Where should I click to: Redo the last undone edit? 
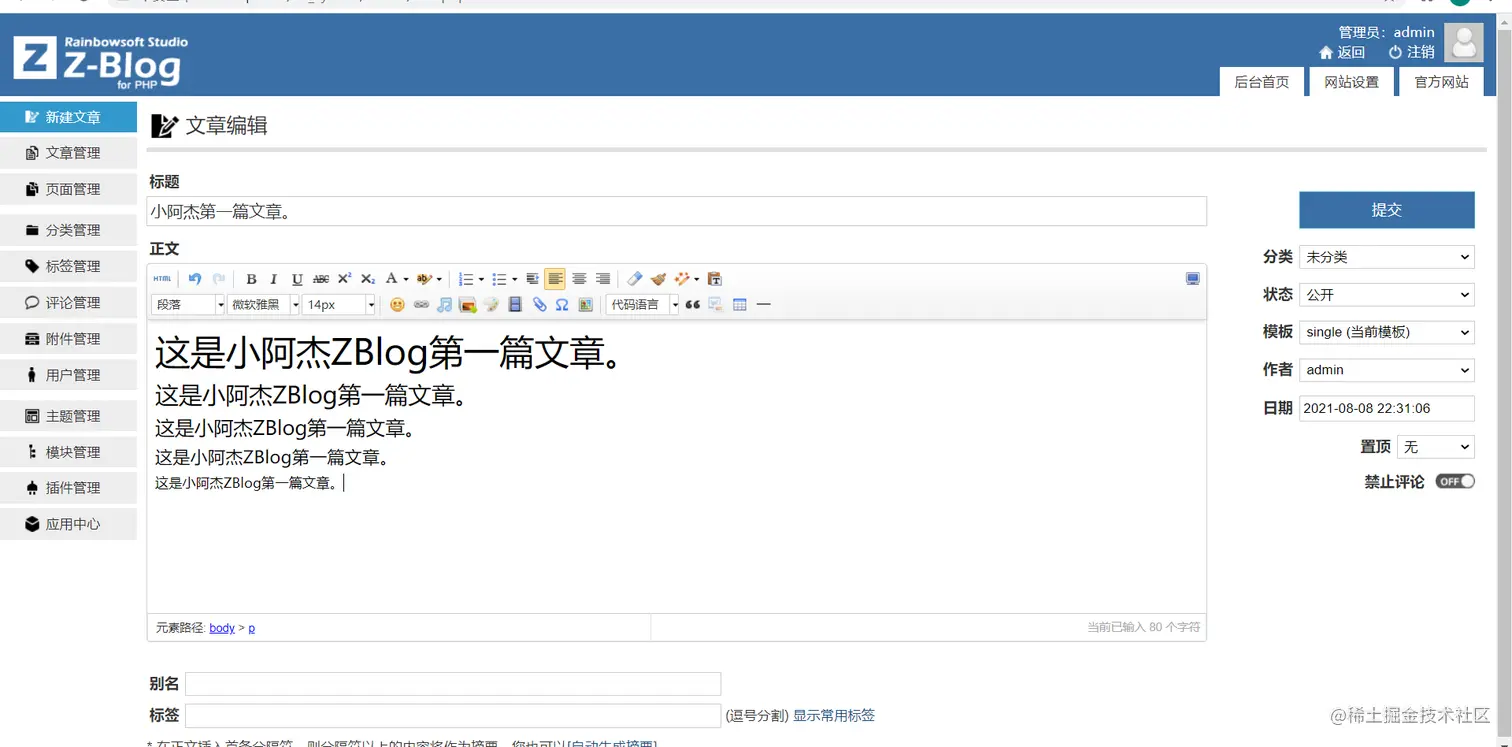coord(219,279)
